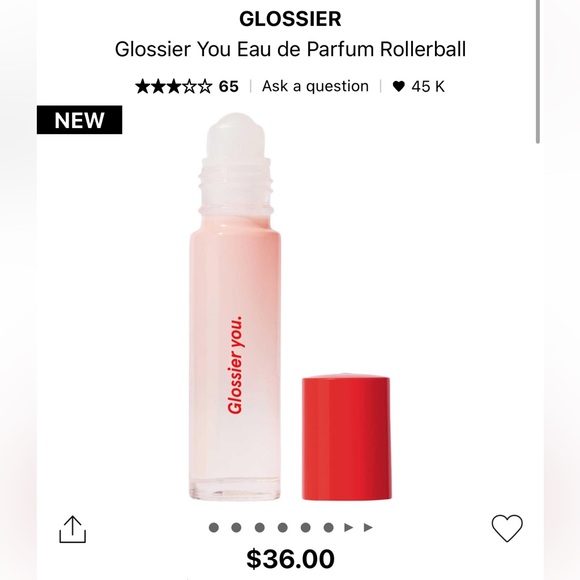
Task: Select the third image carousel dot
Action: click(x=260, y=527)
